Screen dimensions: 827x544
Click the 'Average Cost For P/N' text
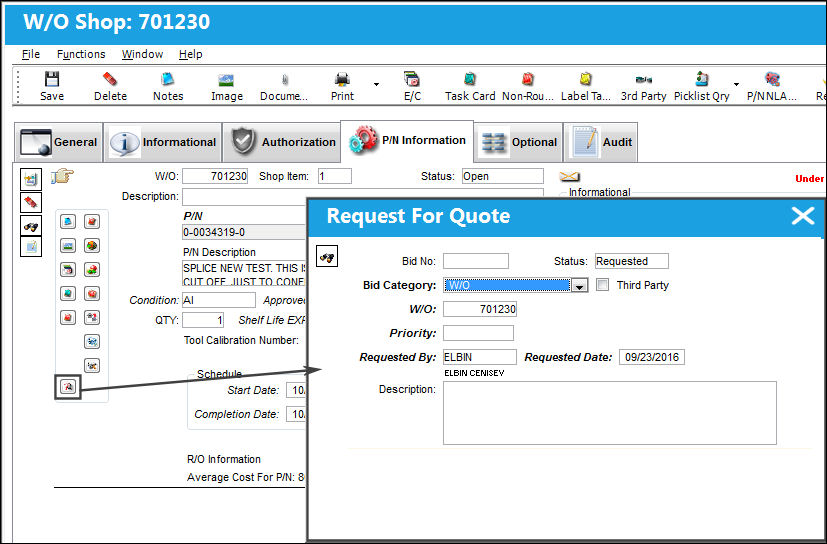245,477
